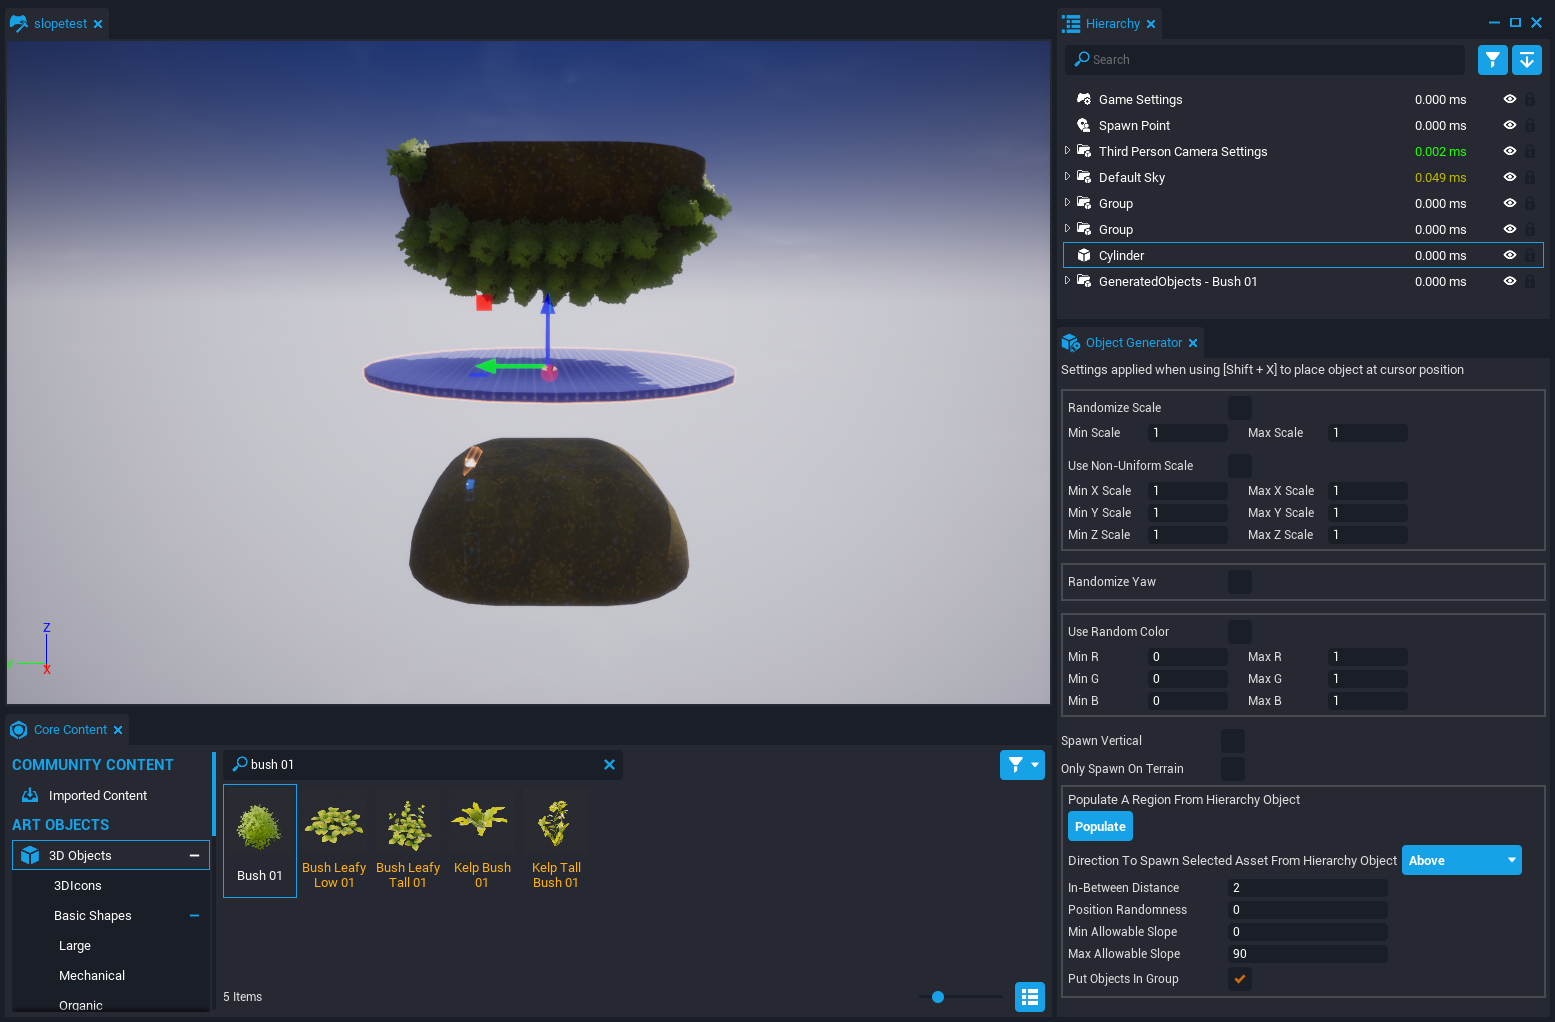This screenshot has height=1022, width=1555.
Task: Hide the Cylinder object with eye icon
Action: (x=1510, y=256)
